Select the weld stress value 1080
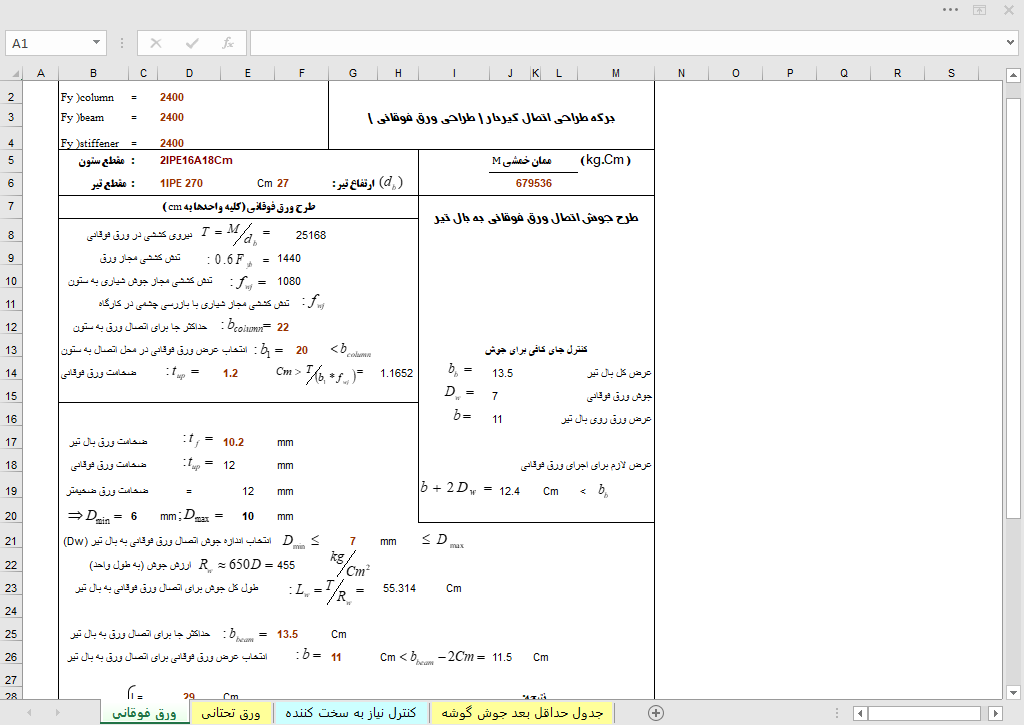This screenshot has width=1024, height=725. tap(289, 282)
